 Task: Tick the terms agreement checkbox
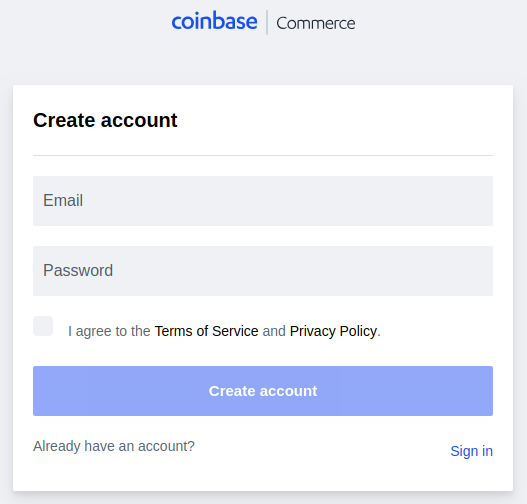(43, 326)
